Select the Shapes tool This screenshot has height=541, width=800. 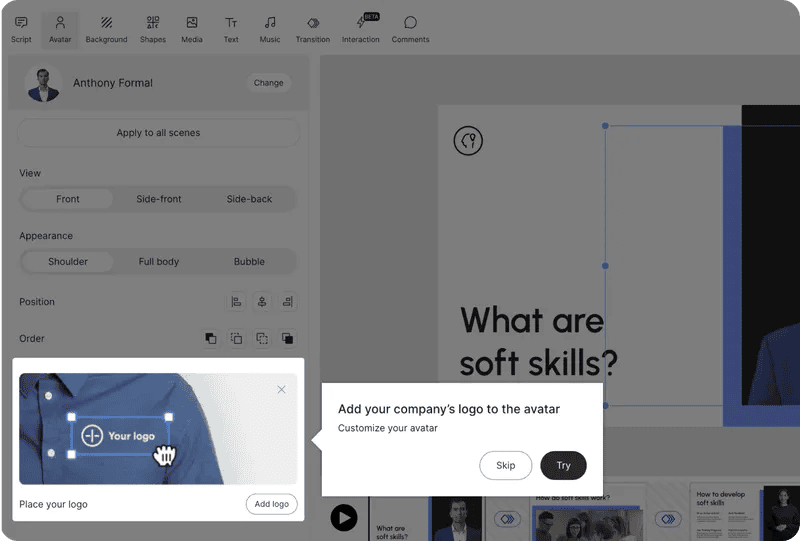tap(153, 29)
